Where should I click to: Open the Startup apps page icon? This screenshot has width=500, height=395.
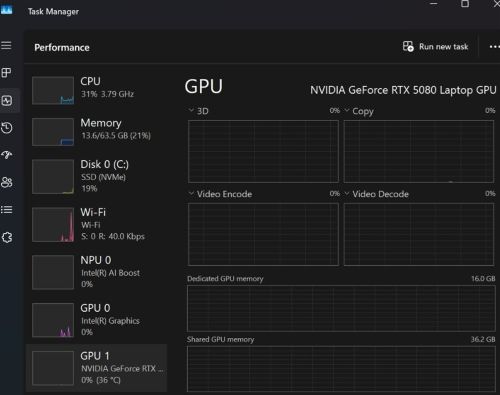pos(7,155)
